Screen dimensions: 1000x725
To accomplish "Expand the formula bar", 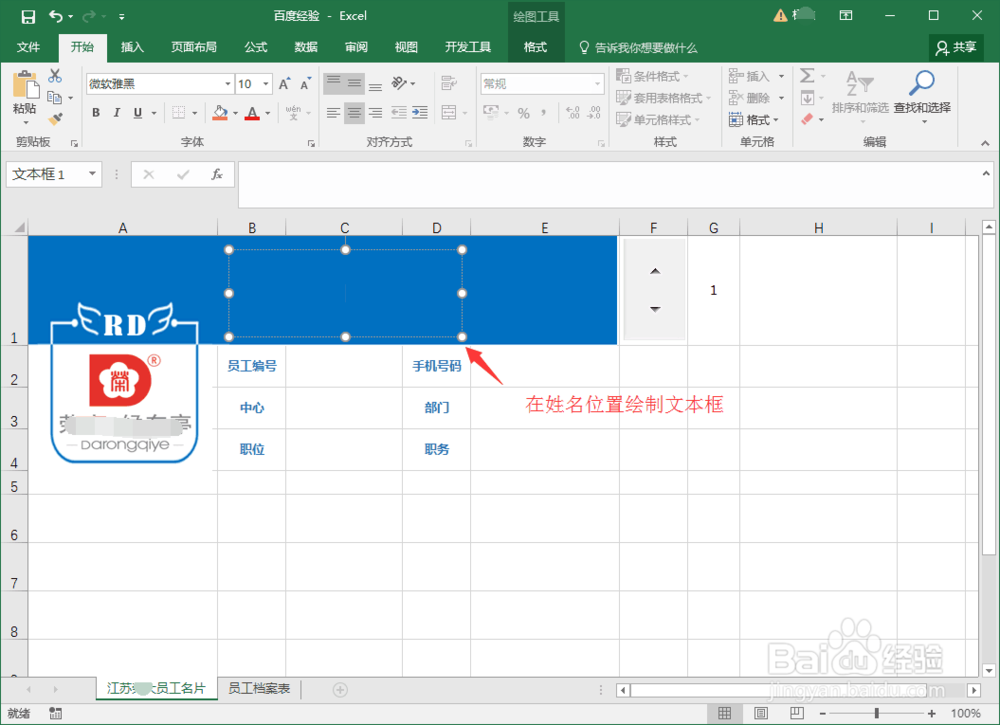I will coord(986,173).
